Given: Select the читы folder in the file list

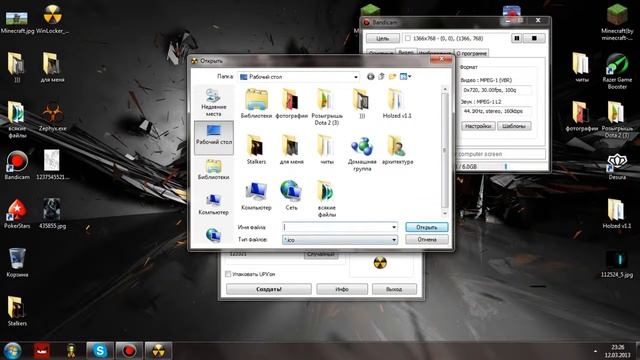Looking at the screenshot, I should [327, 149].
